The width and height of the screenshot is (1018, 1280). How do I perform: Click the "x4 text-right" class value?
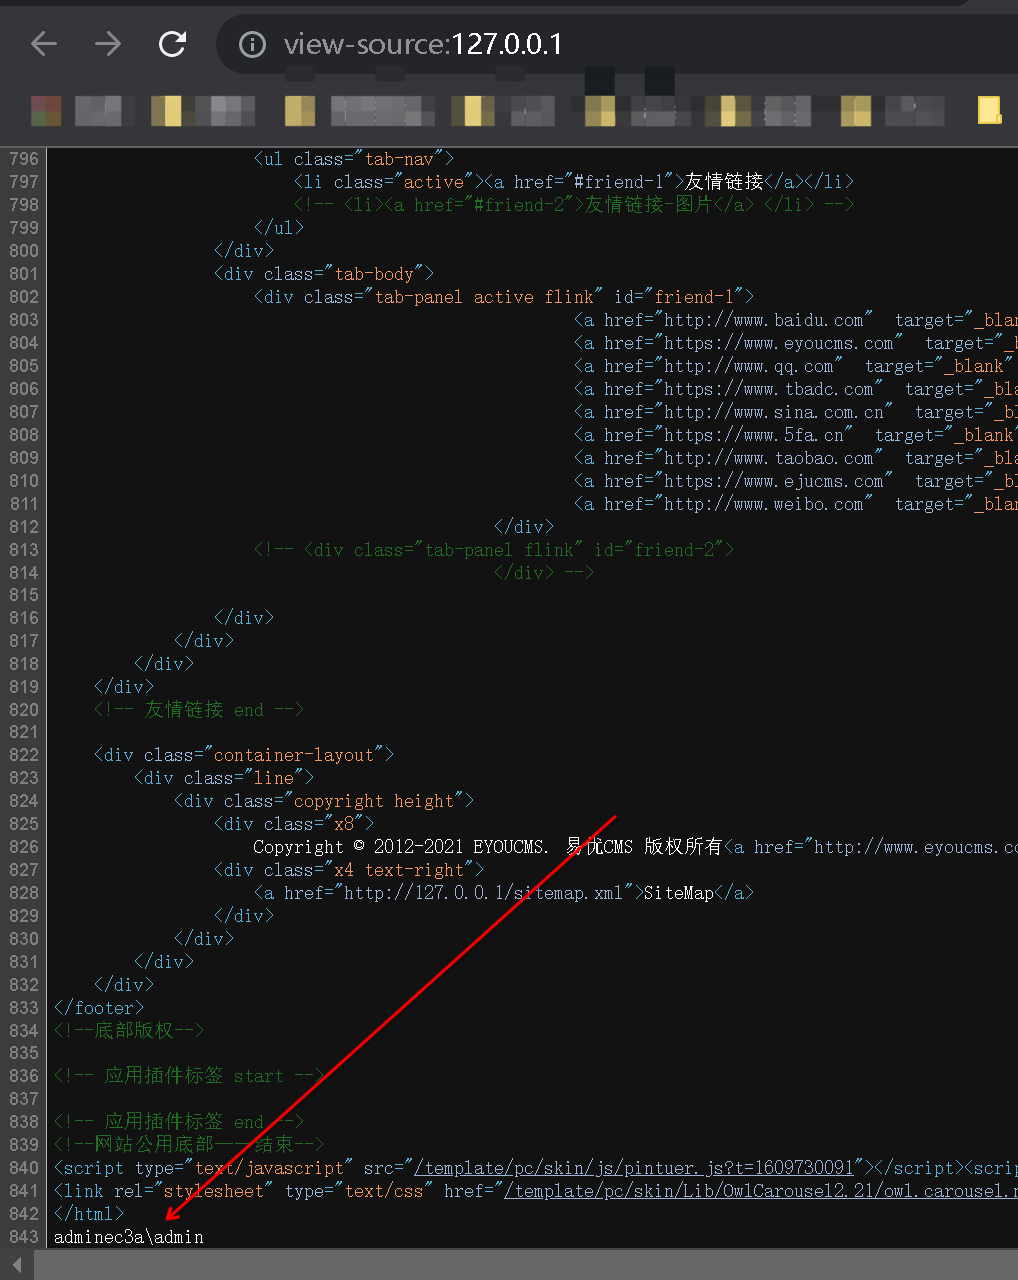[399, 870]
